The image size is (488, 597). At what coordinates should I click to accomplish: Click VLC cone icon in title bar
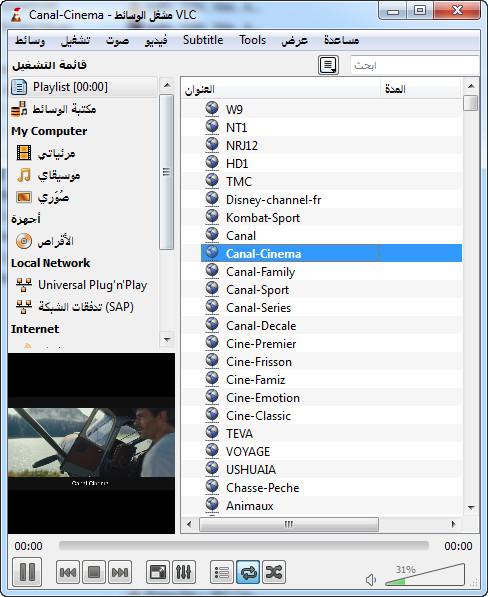[x=16, y=14]
